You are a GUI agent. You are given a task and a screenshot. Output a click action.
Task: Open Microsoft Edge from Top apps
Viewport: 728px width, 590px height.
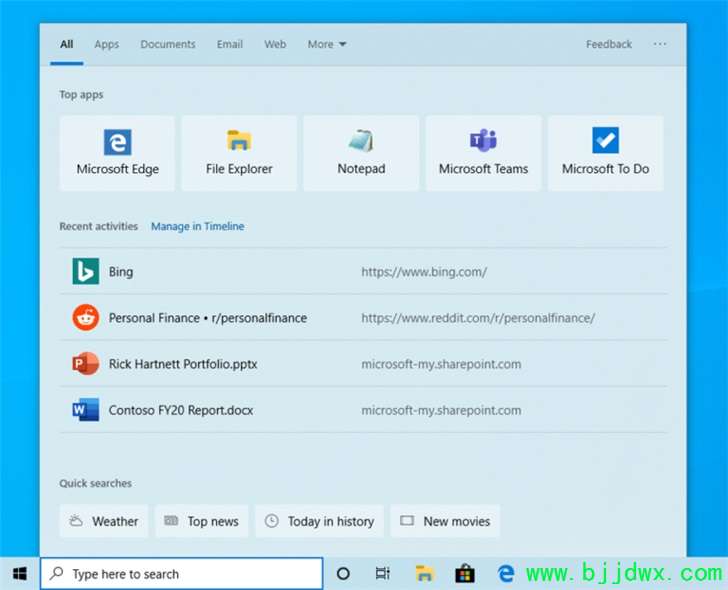pos(117,153)
